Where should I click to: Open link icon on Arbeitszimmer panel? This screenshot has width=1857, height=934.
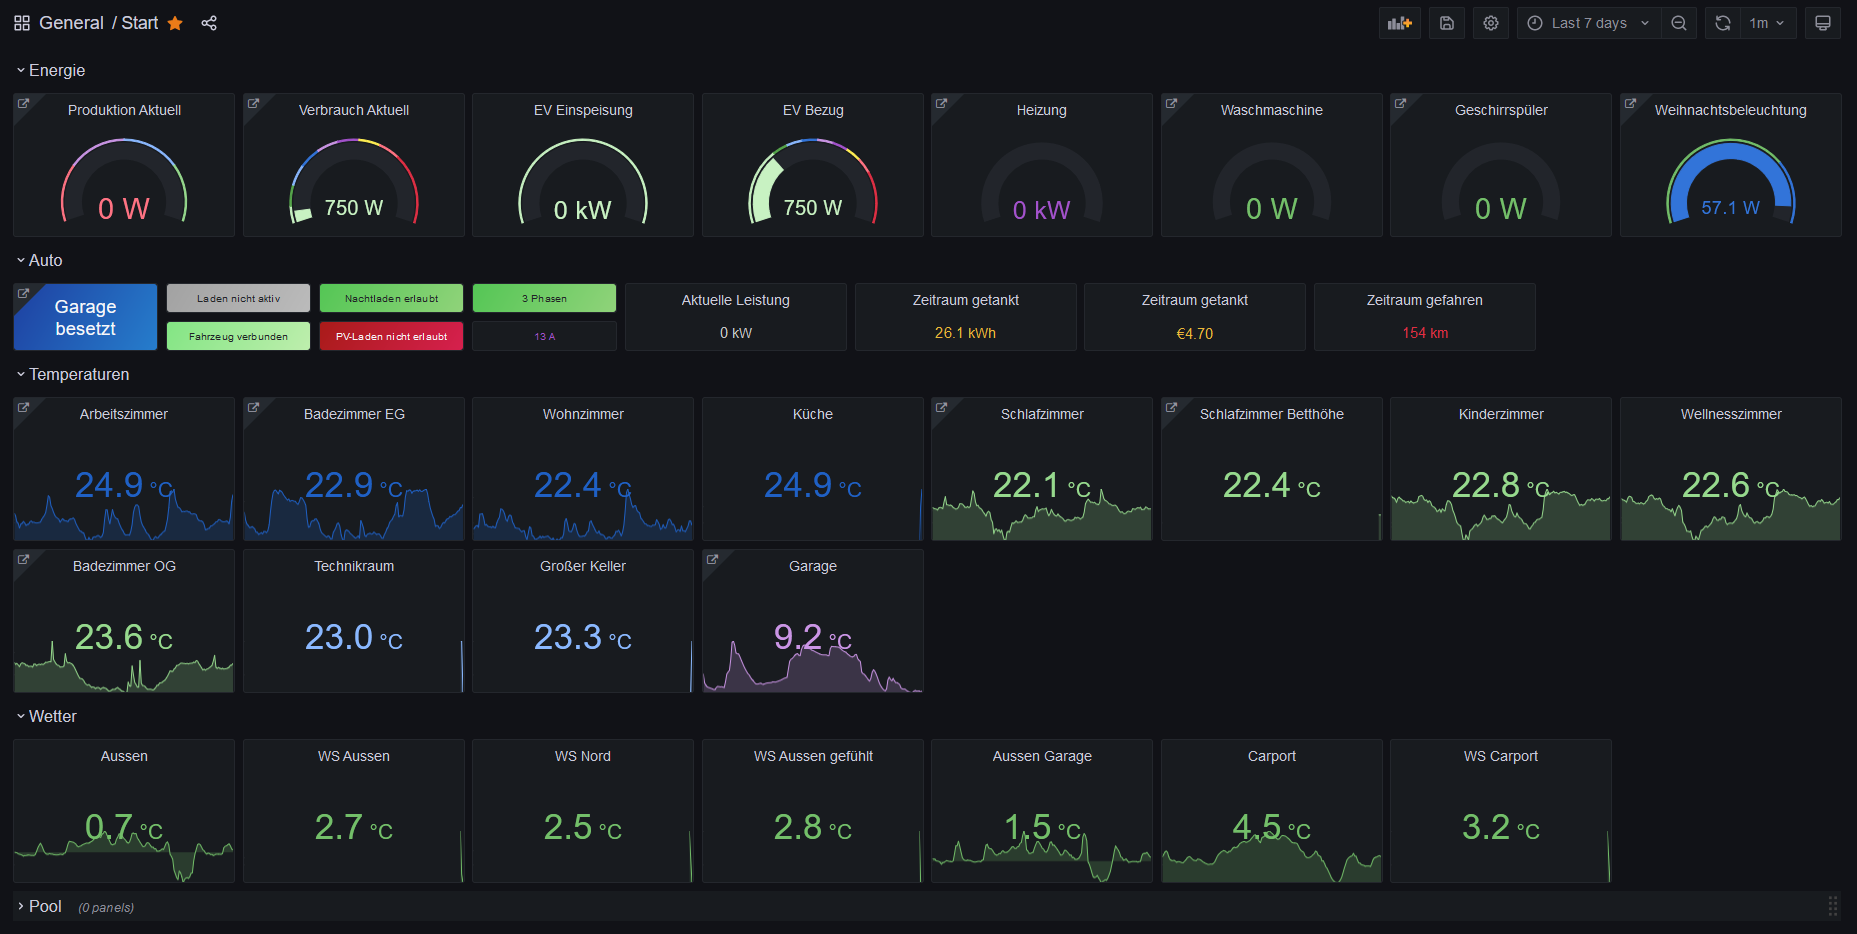tap(24, 407)
